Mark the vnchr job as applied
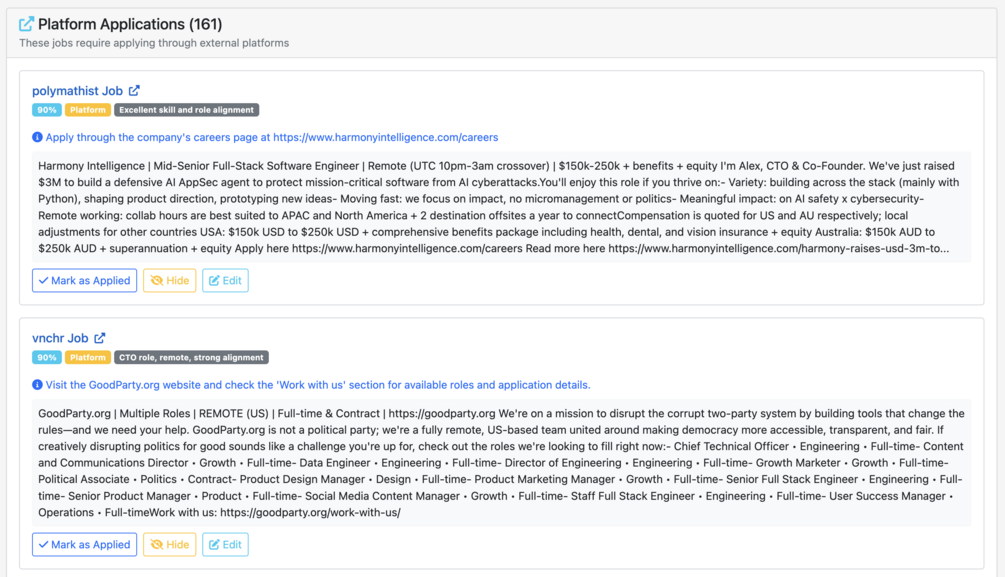This screenshot has width=1005, height=577. tap(84, 545)
